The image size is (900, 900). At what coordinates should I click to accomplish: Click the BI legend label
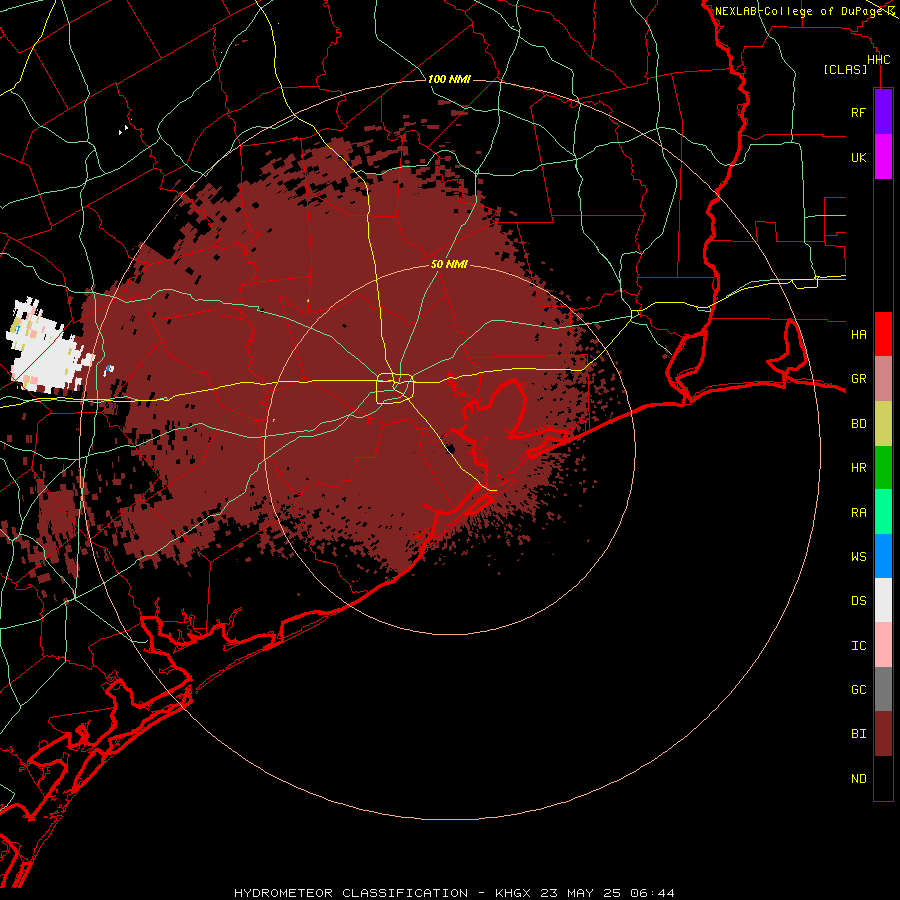click(858, 734)
